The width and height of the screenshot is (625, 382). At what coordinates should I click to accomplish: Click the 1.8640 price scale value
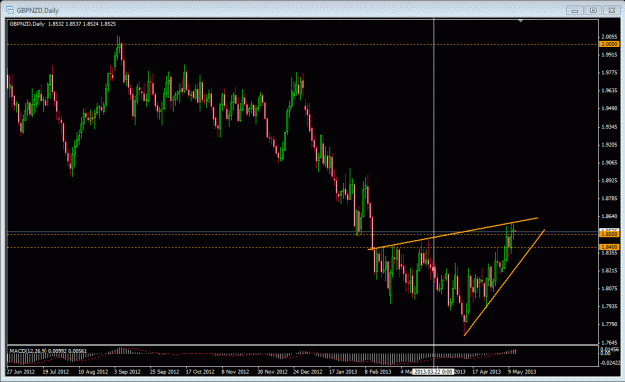[609, 217]
